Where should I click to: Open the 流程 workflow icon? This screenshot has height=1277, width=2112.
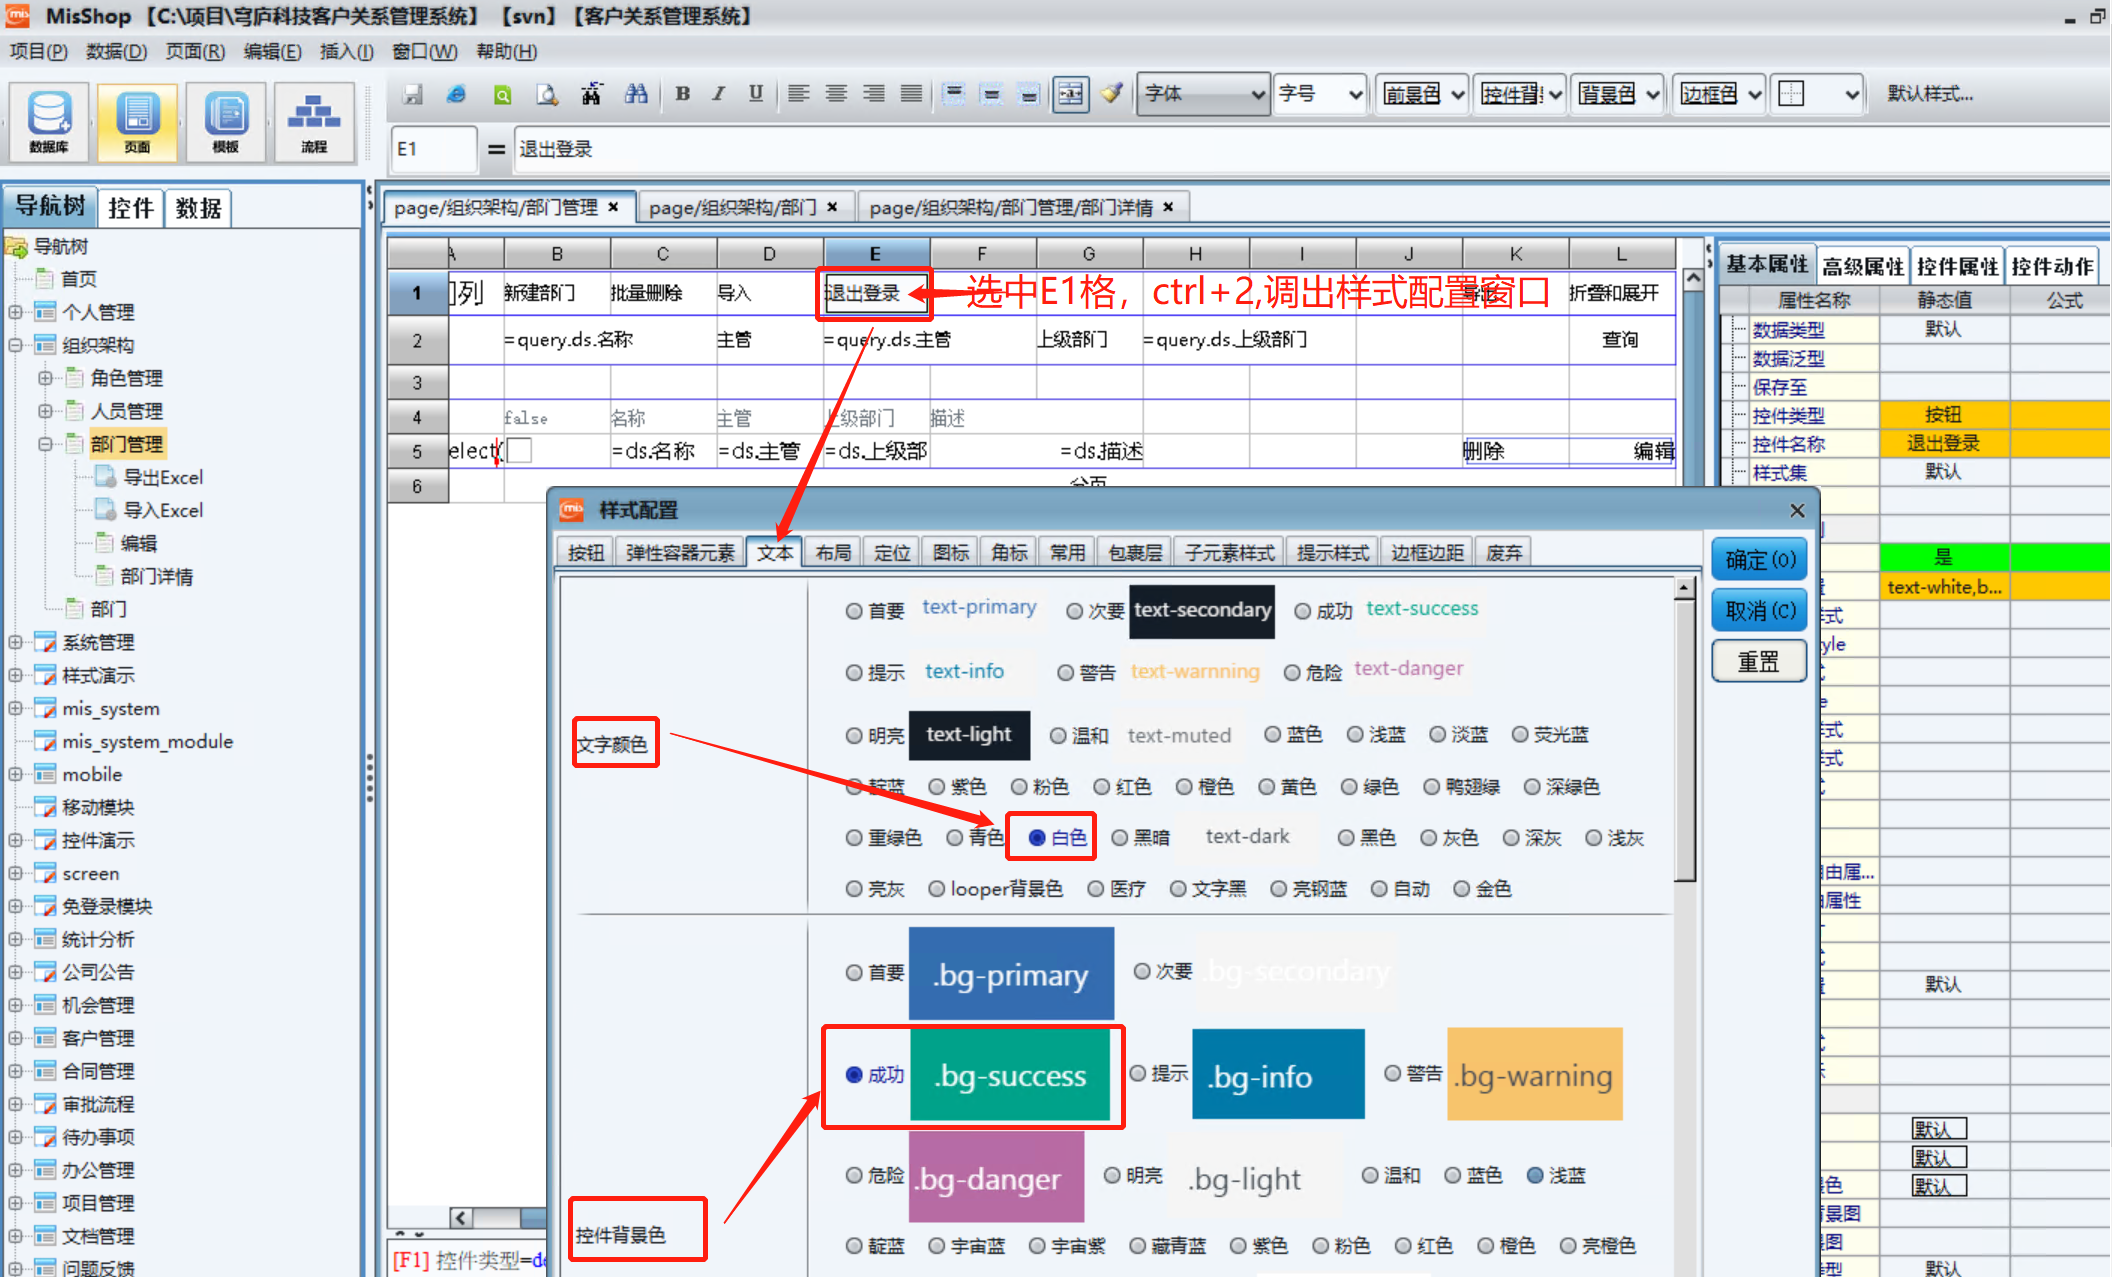[x=314, y=122]
